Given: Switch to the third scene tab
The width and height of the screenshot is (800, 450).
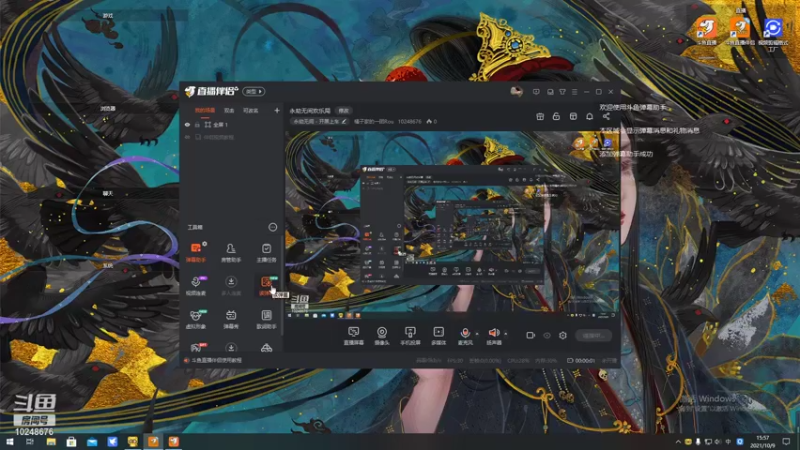Looking at the screenshot, I should [x=251, y=110].
